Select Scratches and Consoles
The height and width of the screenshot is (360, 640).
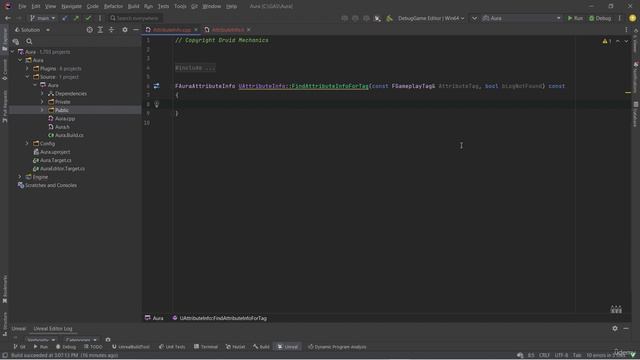51,185
